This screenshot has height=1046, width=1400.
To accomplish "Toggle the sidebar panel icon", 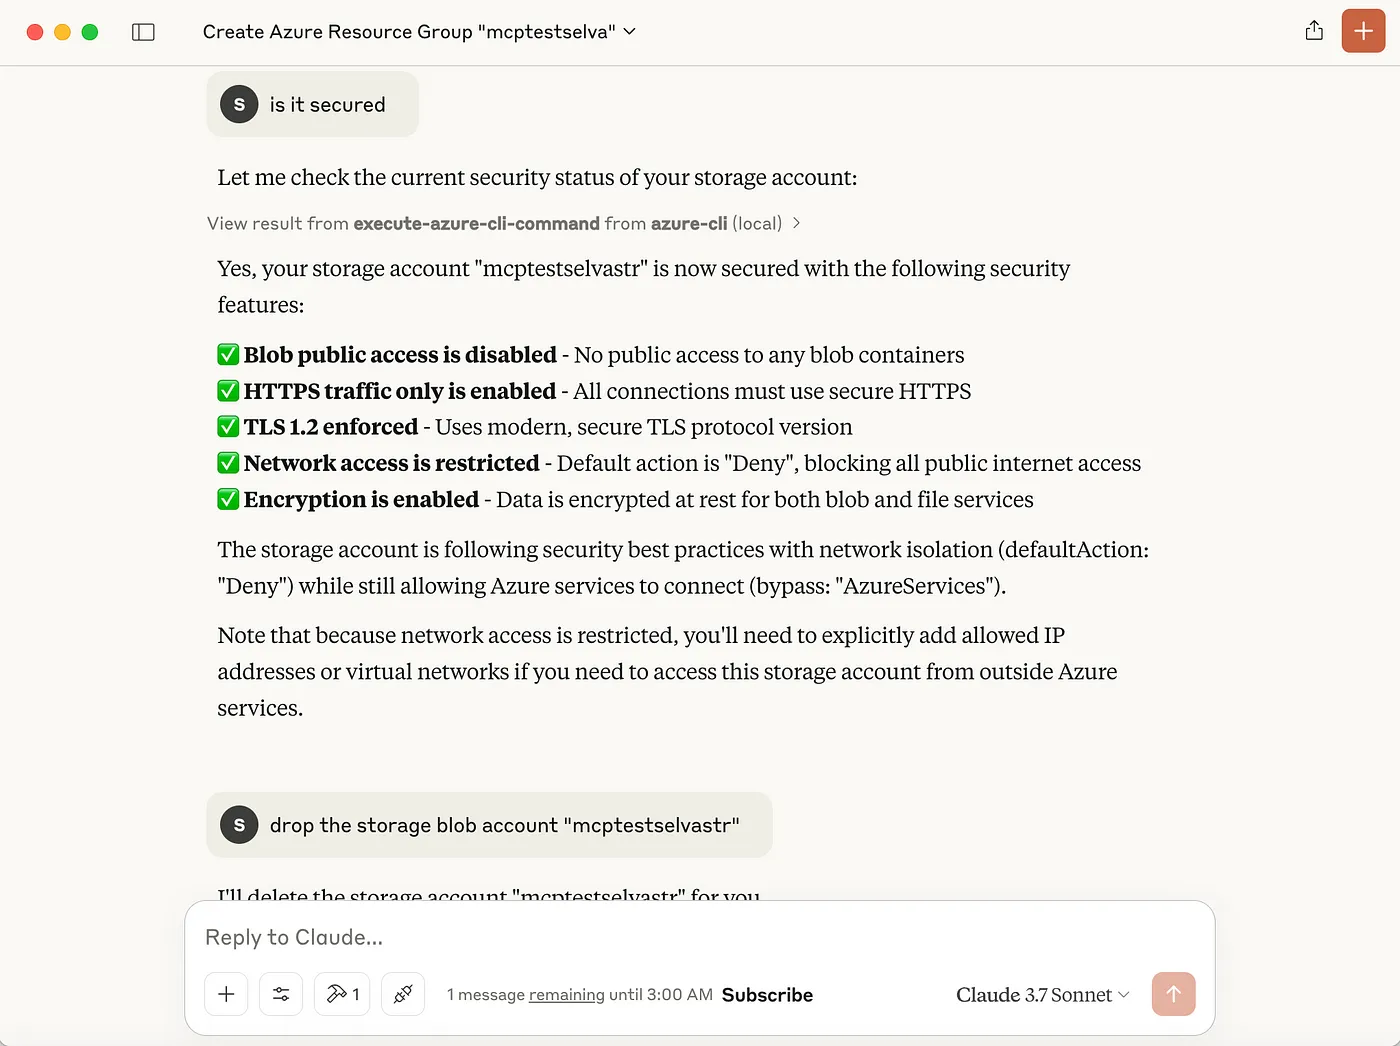I will click(143, 32).
